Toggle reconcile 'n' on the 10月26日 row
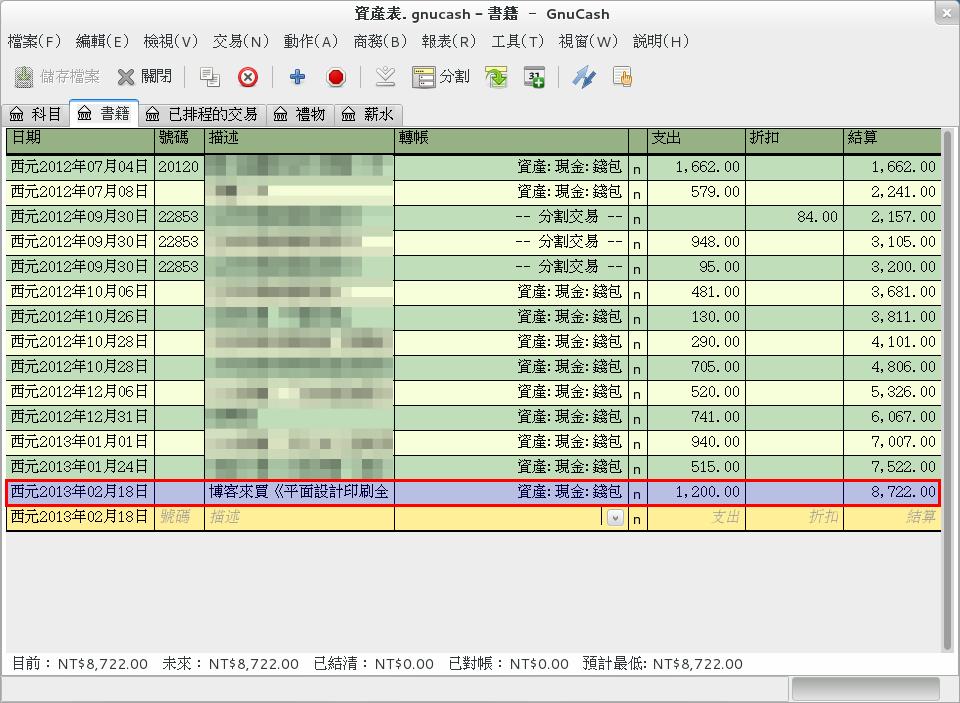Viewport: 960px width, 703px height. pyautogui.click(x=637, y=318)
